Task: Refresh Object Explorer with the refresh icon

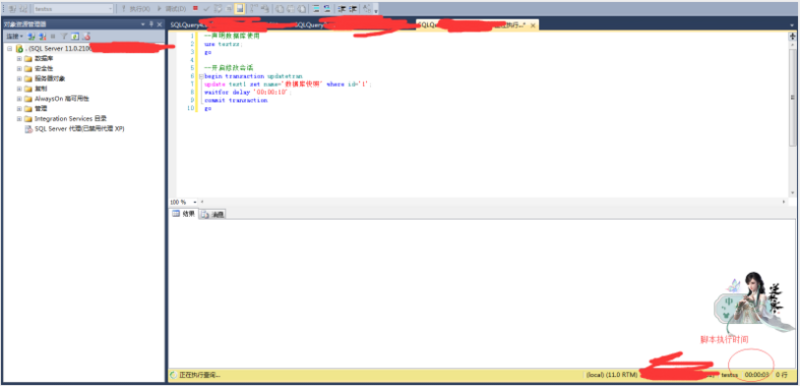Action: pos(75,36)
